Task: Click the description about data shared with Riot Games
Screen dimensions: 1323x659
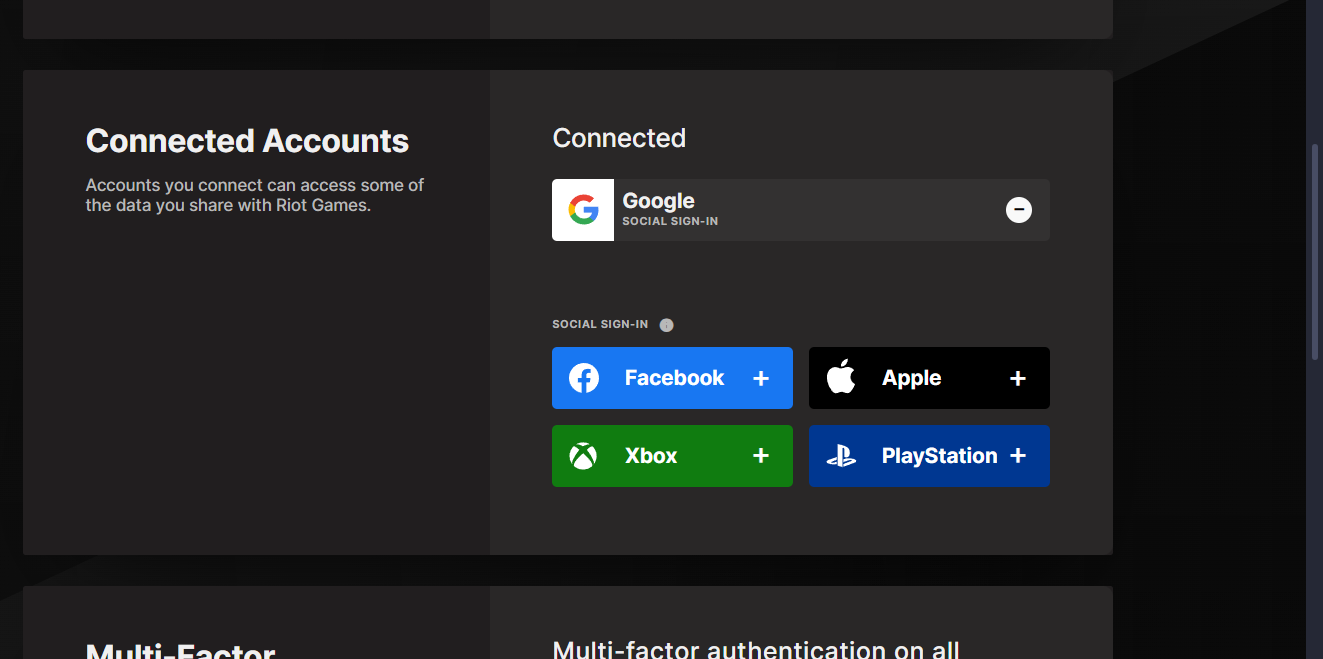Action: point(255,195)
